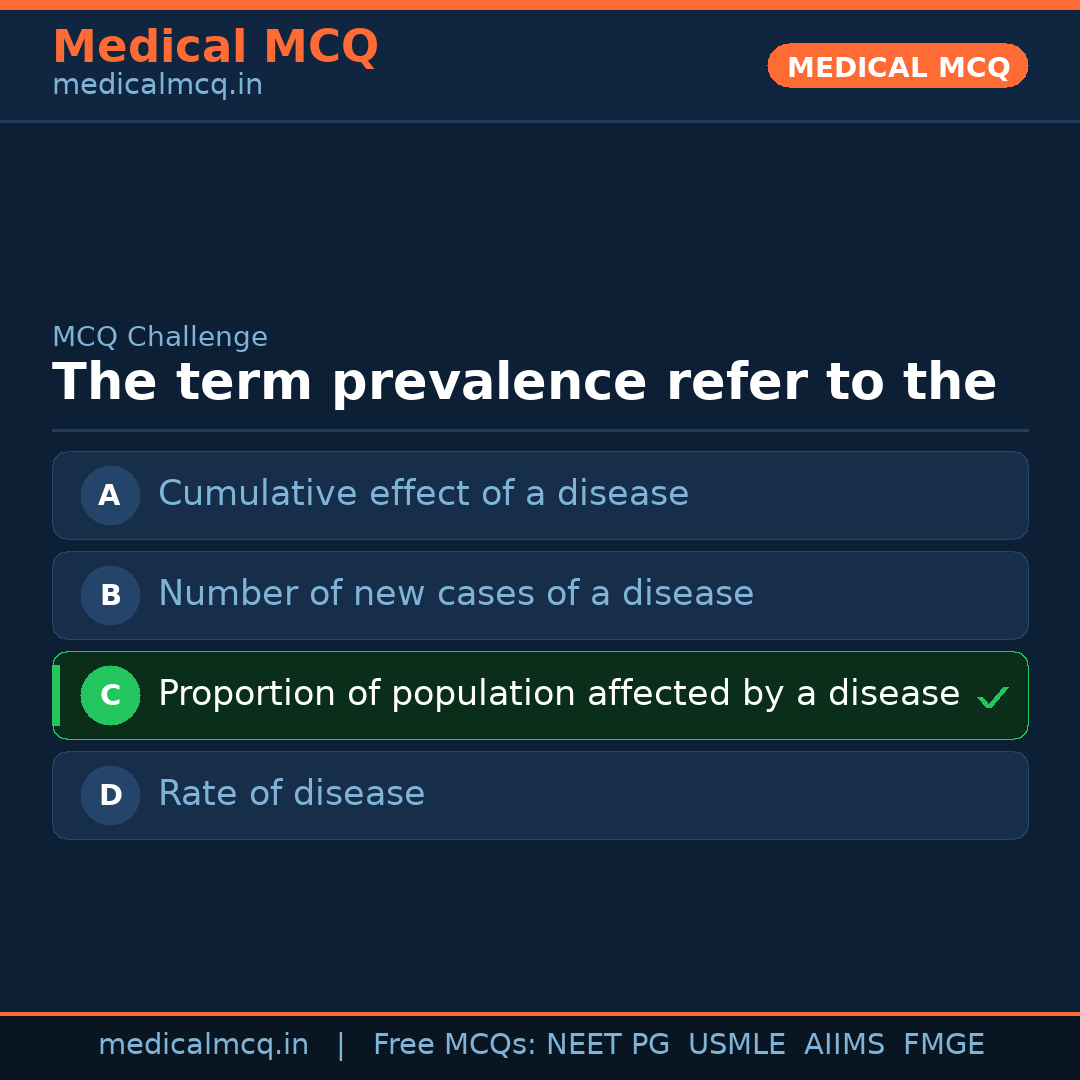The height and width of the screenshot is (1080, 1080).
Task: Click the green C circle badge
Action: 110,695
